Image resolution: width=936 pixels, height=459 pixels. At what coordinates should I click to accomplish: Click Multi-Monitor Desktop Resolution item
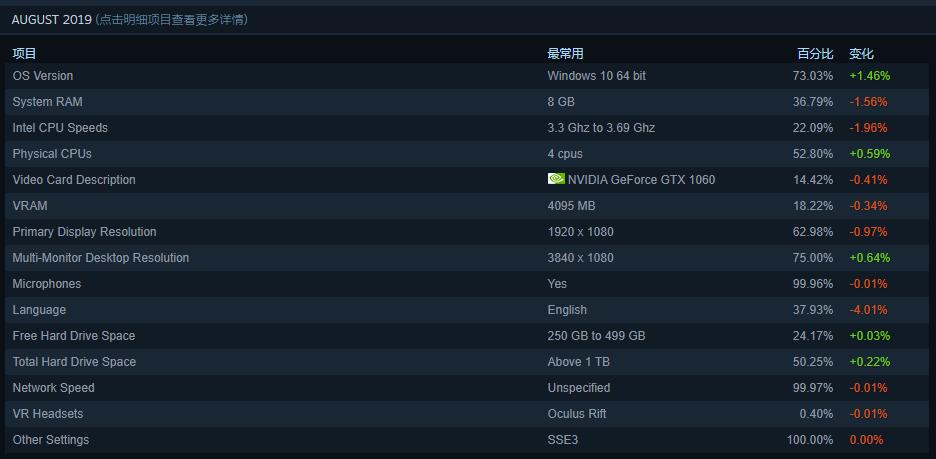pos(468,258)
